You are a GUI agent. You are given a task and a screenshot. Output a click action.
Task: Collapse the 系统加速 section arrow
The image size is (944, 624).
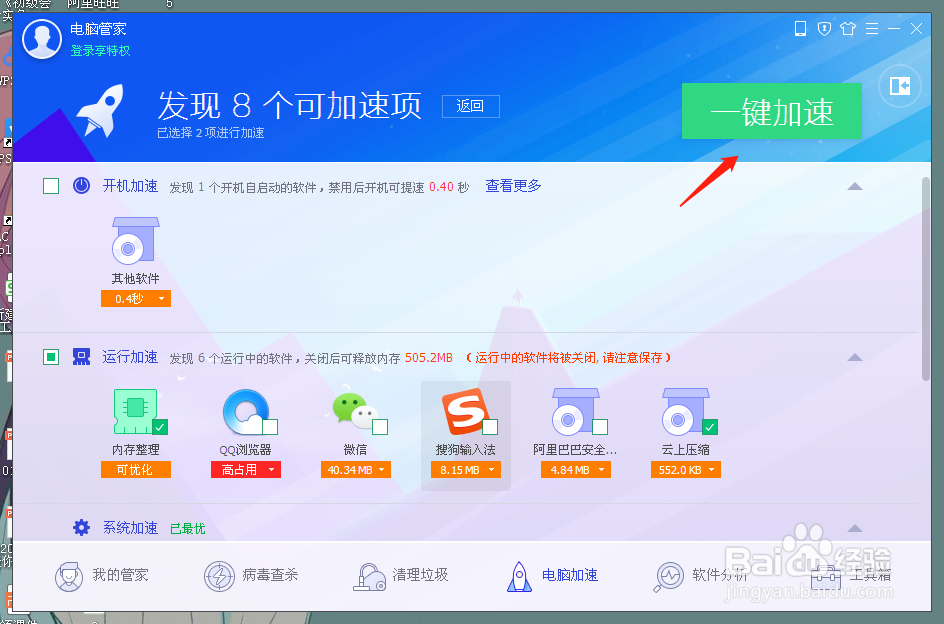coord(855,528)
